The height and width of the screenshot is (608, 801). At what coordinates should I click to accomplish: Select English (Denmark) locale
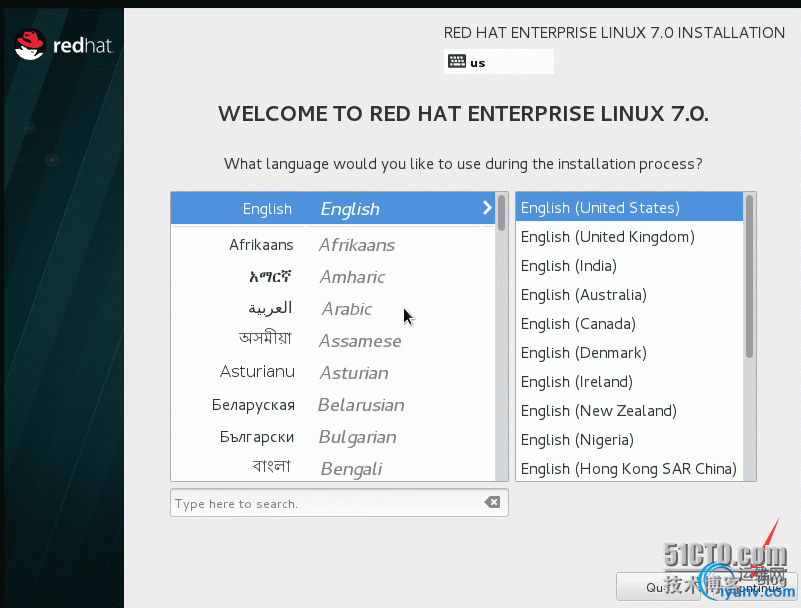point(629,353)
